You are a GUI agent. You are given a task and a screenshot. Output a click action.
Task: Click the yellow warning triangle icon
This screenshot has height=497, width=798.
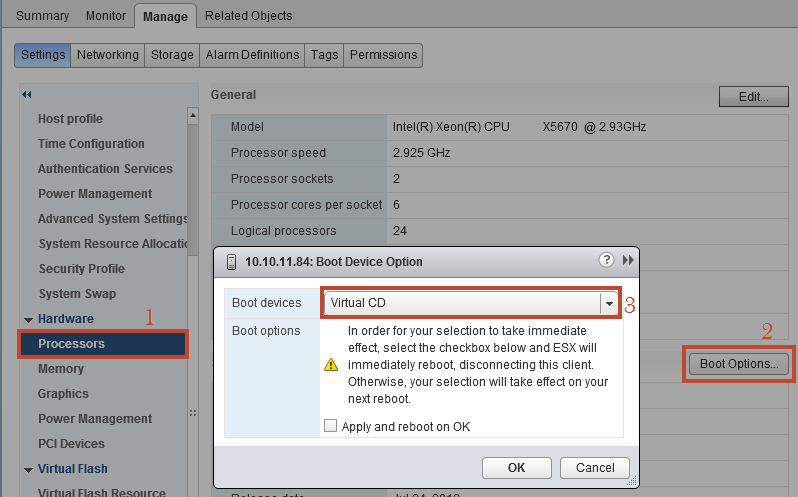331,365
